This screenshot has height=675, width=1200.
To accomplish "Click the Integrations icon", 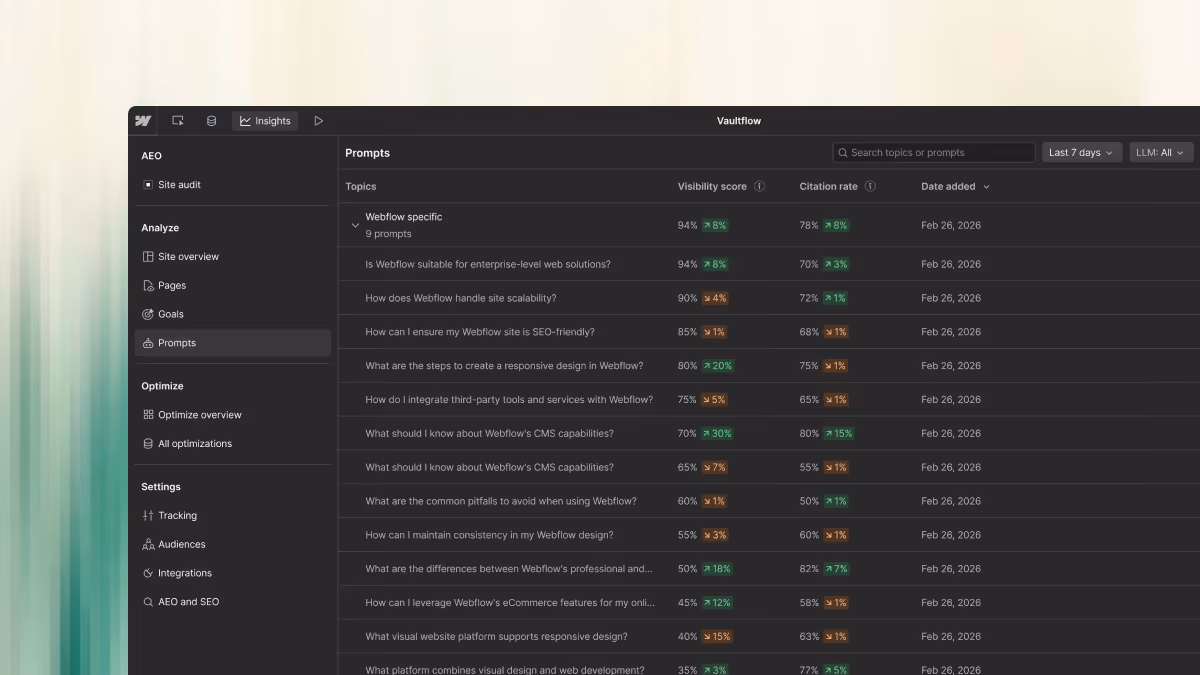I will (148, 573).
